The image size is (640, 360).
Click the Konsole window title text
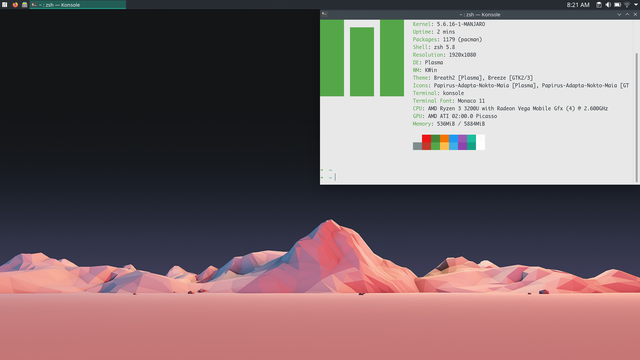480,15
